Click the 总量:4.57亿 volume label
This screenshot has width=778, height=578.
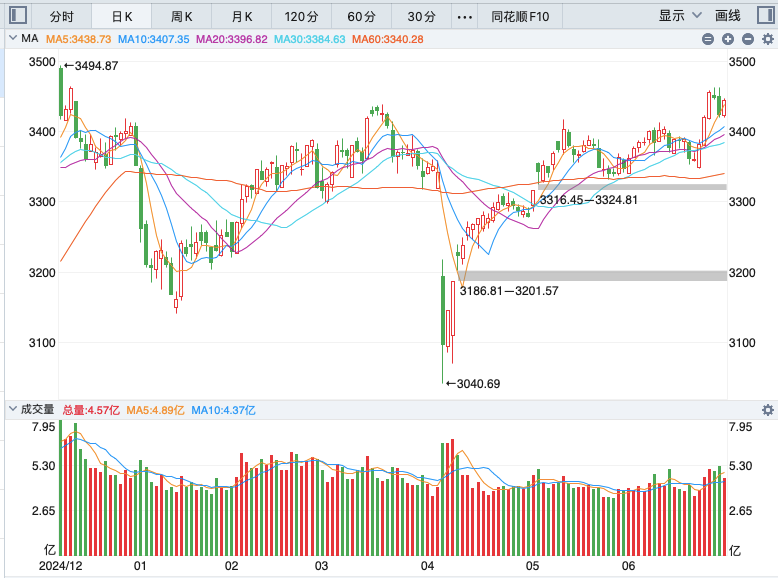[x=91, y=410]
